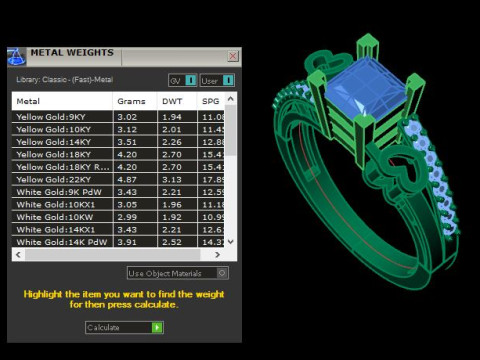This screenshot has width=480, height=360.
Task: Select the White Gold:9K PdW row
Action: click(x=118, y=192)
